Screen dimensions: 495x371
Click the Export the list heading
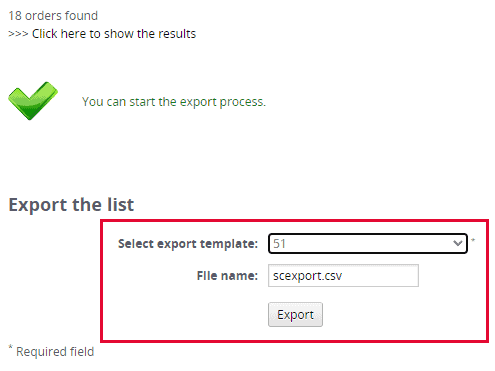[x=71, y=204]
